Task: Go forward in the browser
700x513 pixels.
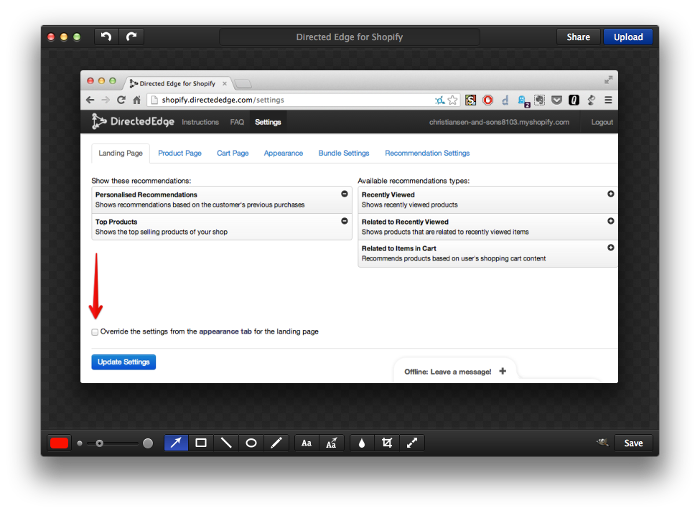Action: click(x=105, y=100)
